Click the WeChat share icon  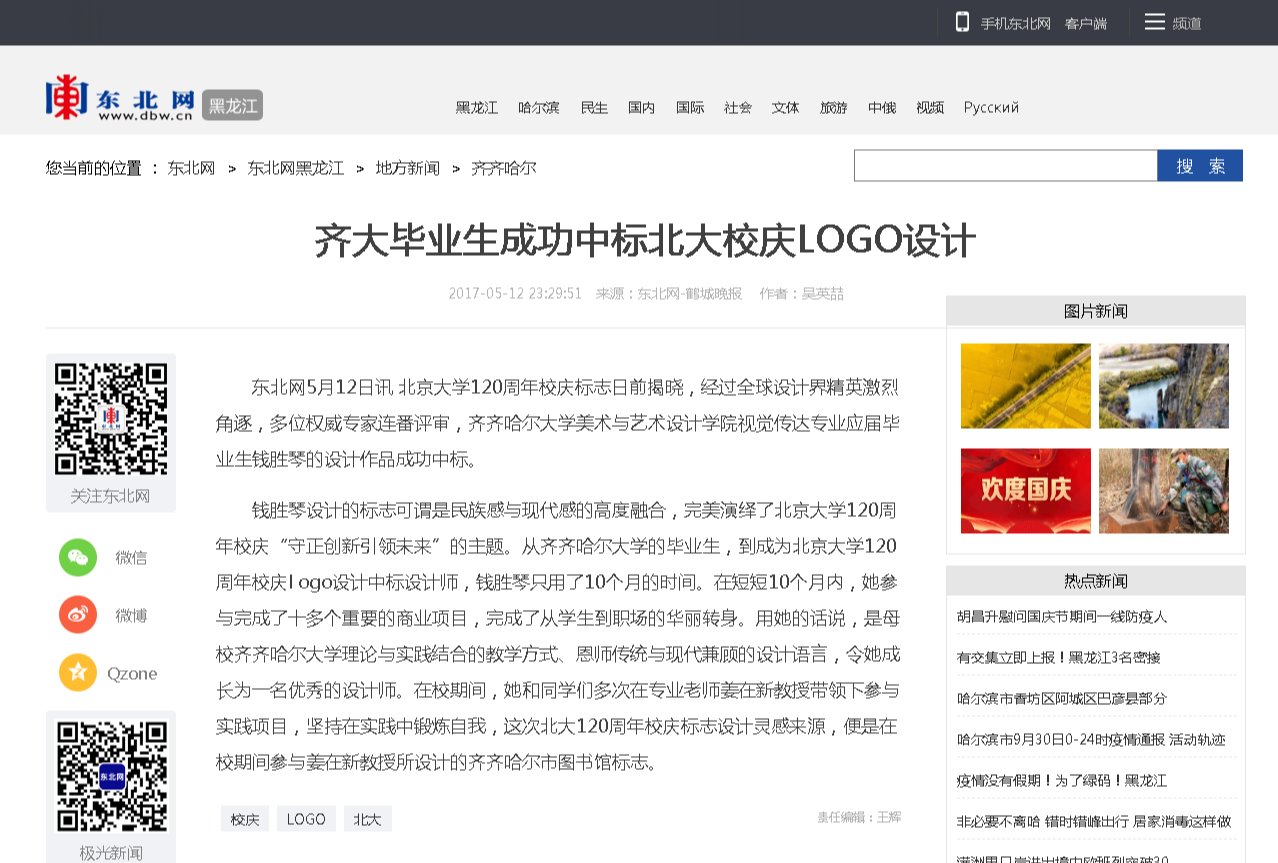(x=78, y=557)
